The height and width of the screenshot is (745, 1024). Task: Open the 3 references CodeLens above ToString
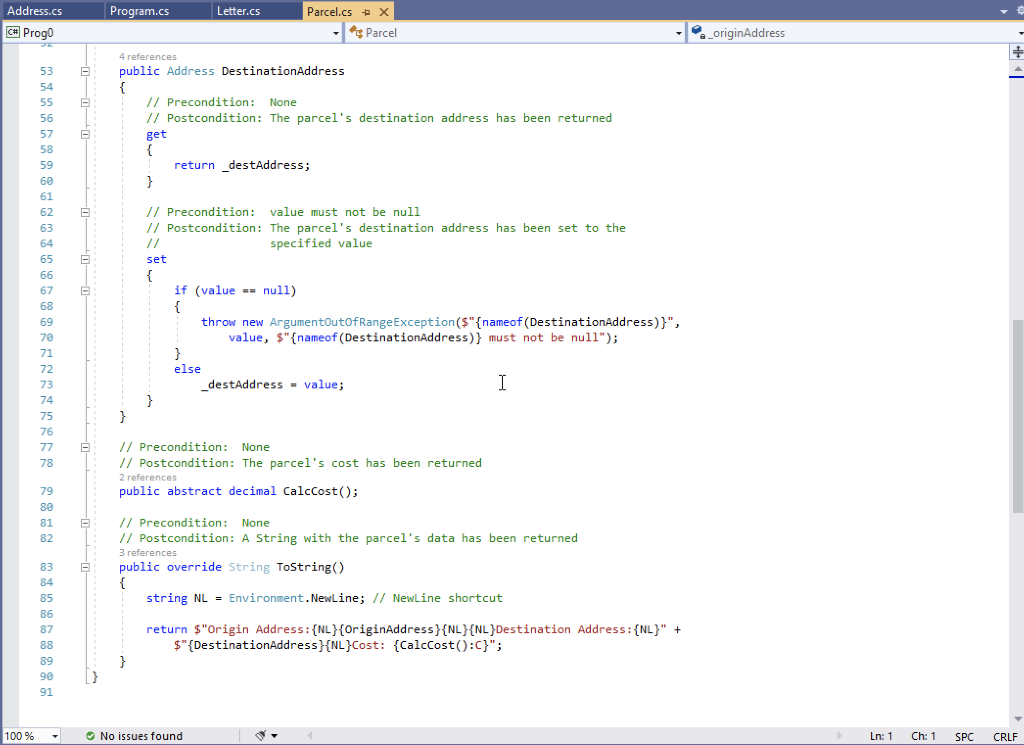pos(148,553)
